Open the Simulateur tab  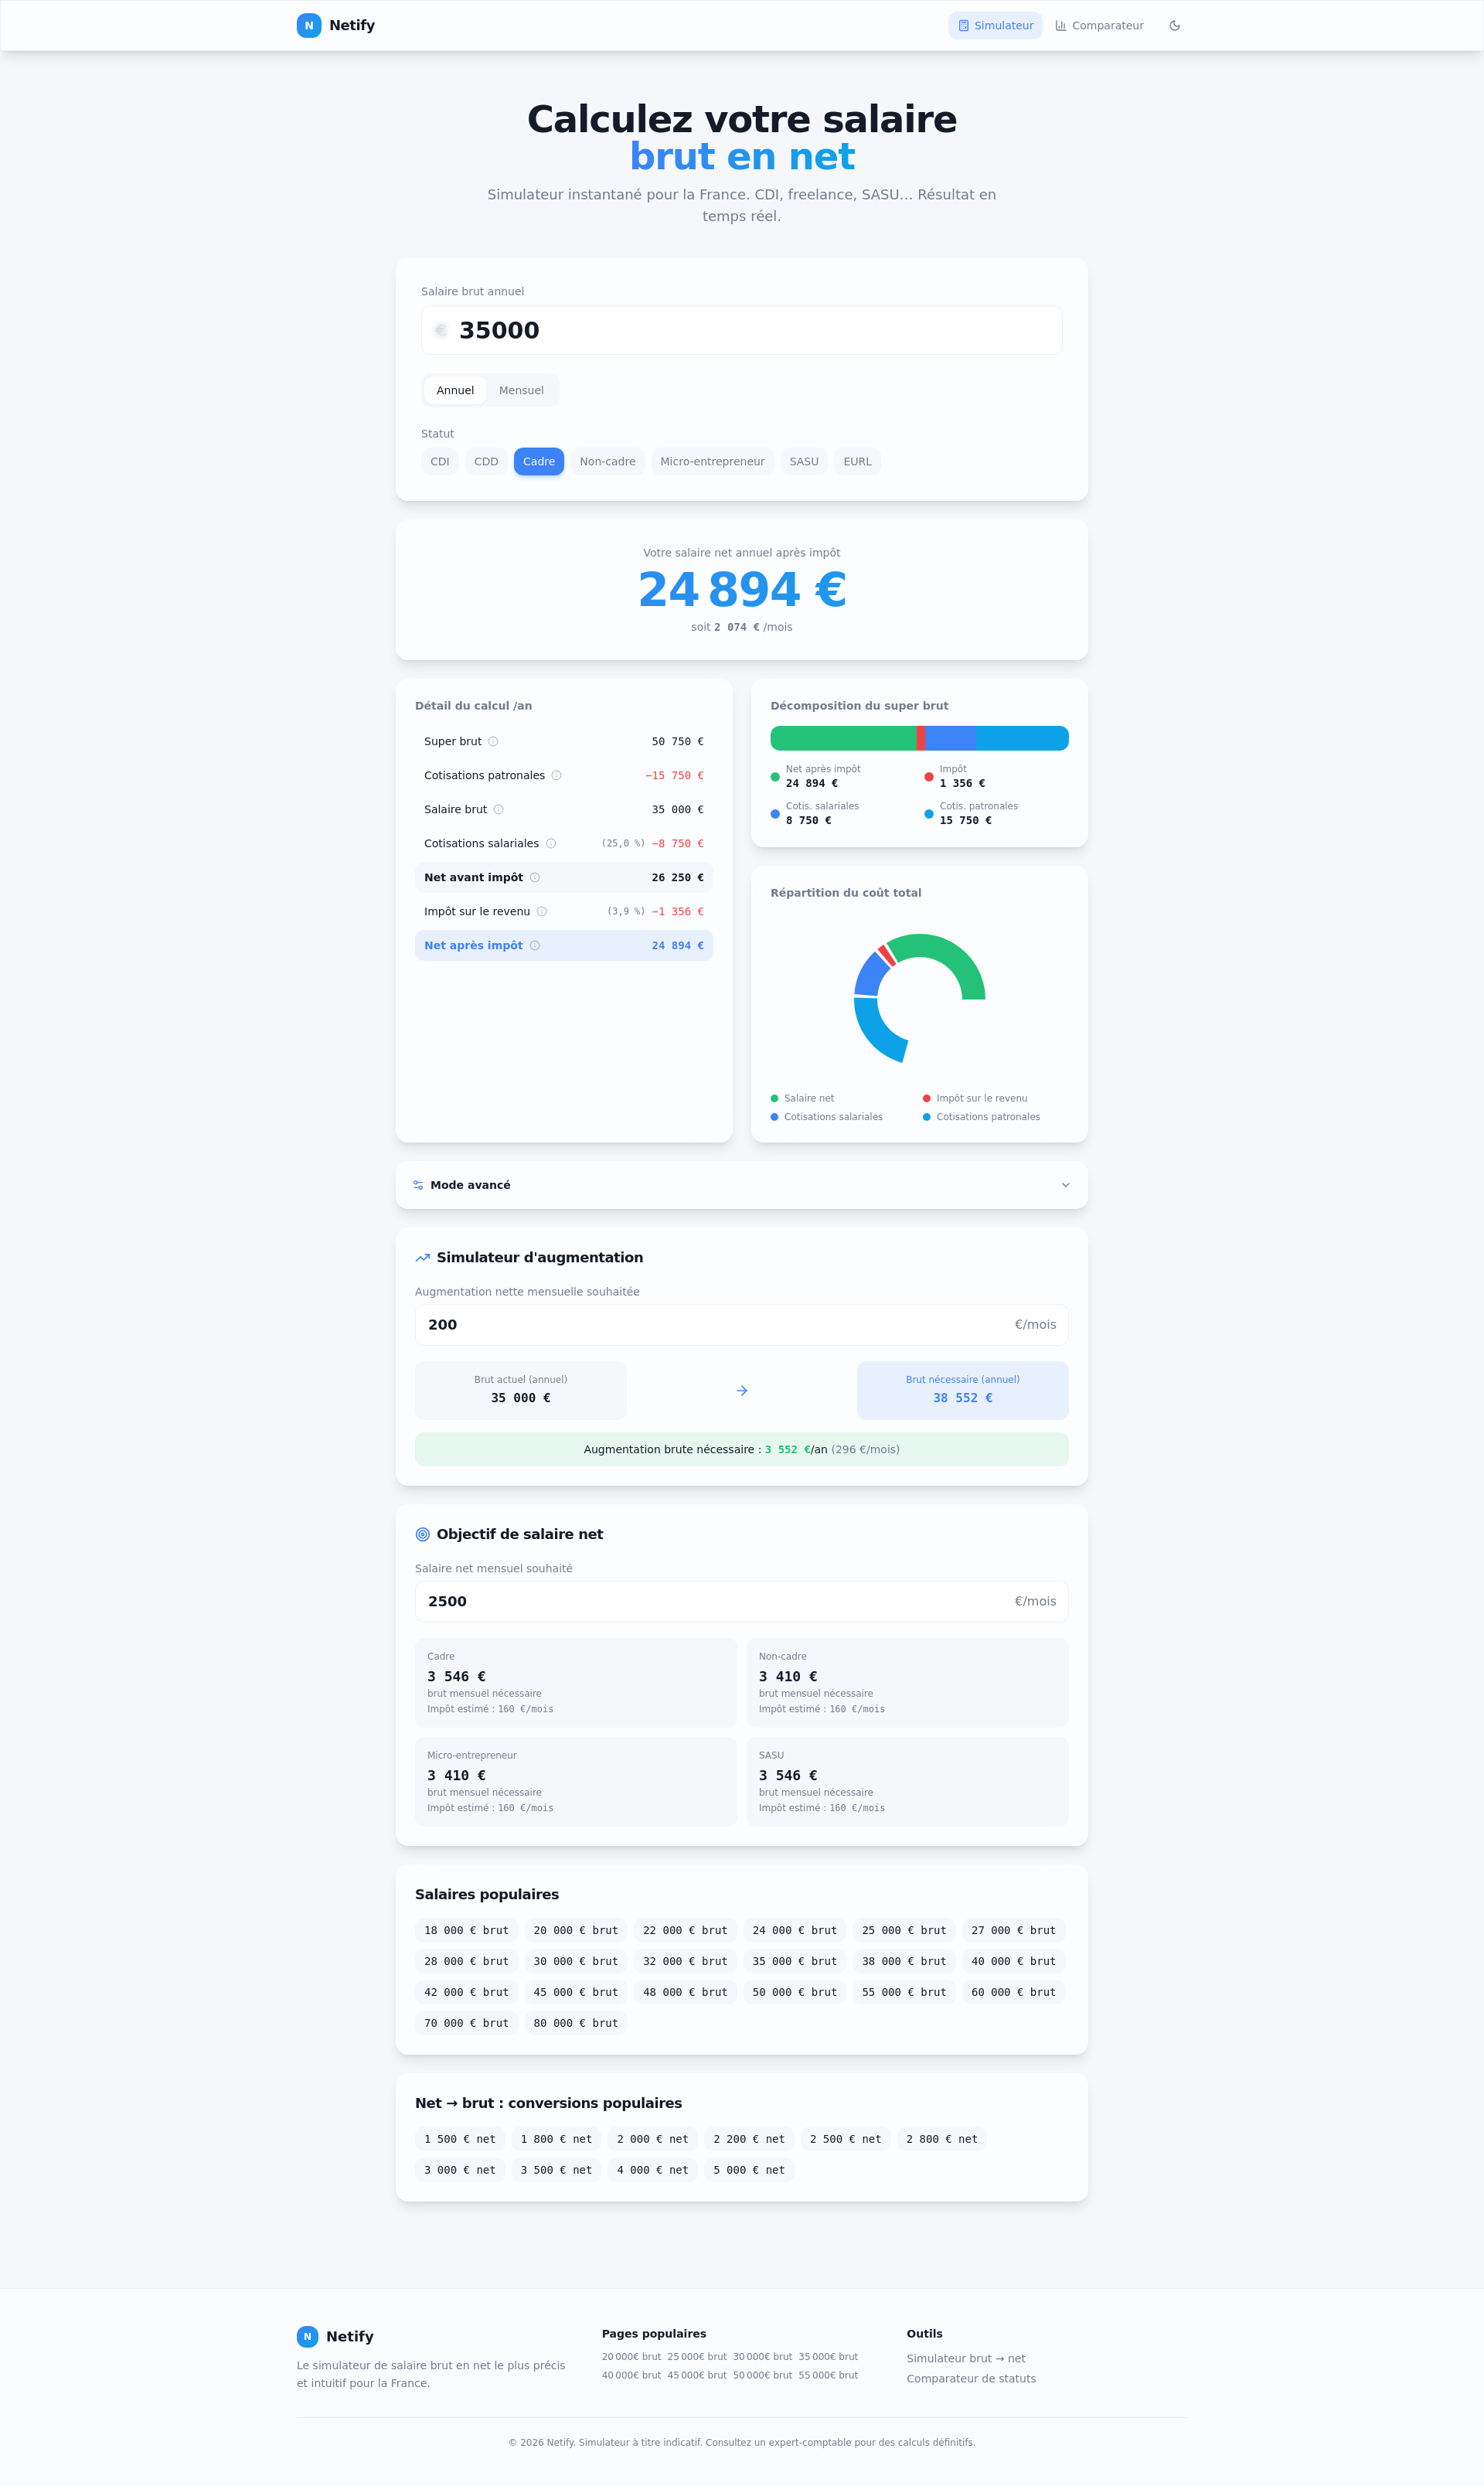pos(996,26)
